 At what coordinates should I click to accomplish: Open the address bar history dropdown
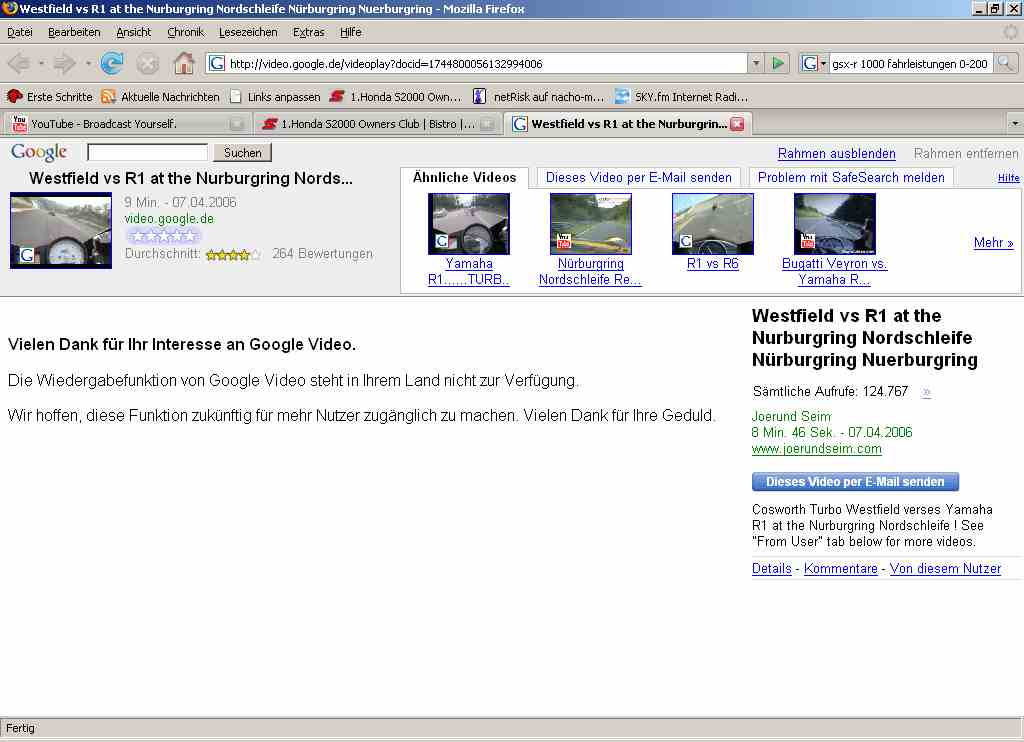pyautogui.click(x=756, y=64)
